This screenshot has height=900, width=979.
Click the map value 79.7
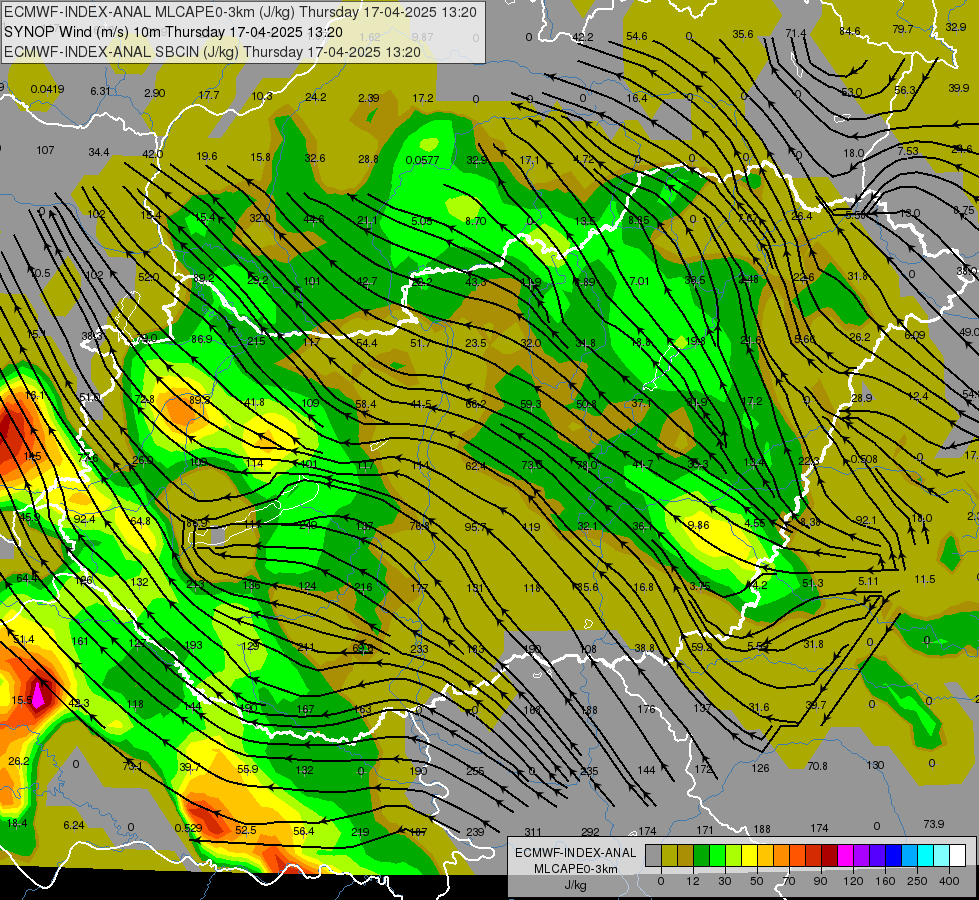tap(903, 29)
